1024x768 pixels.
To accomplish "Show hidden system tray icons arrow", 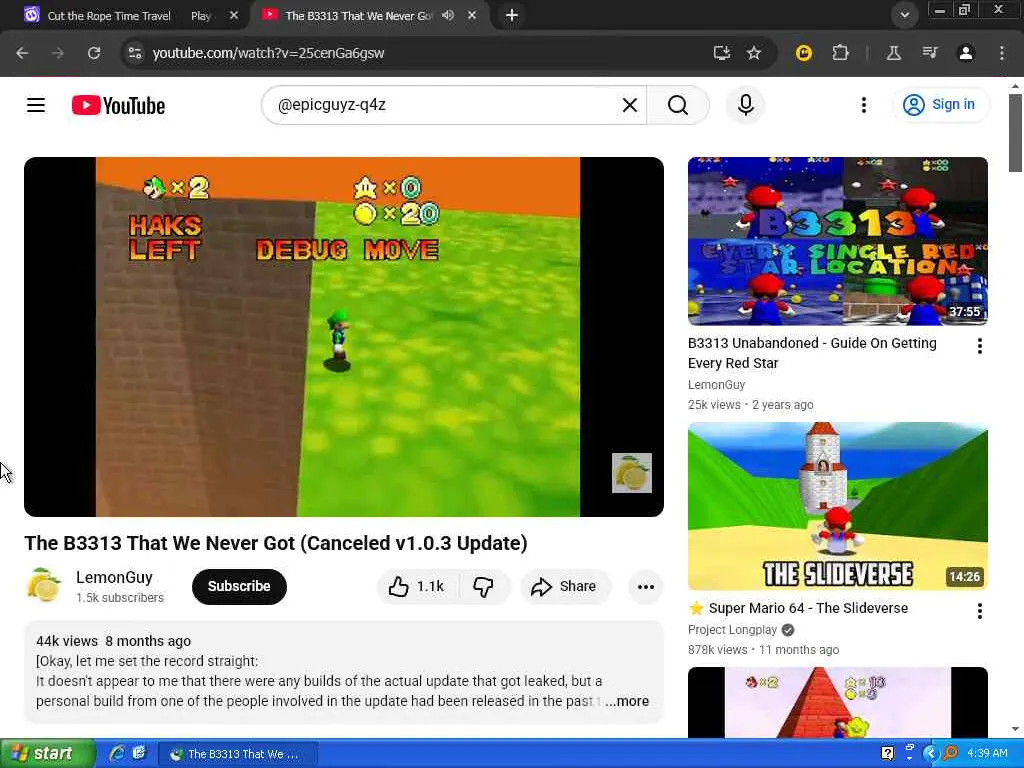I will (930, 754).
